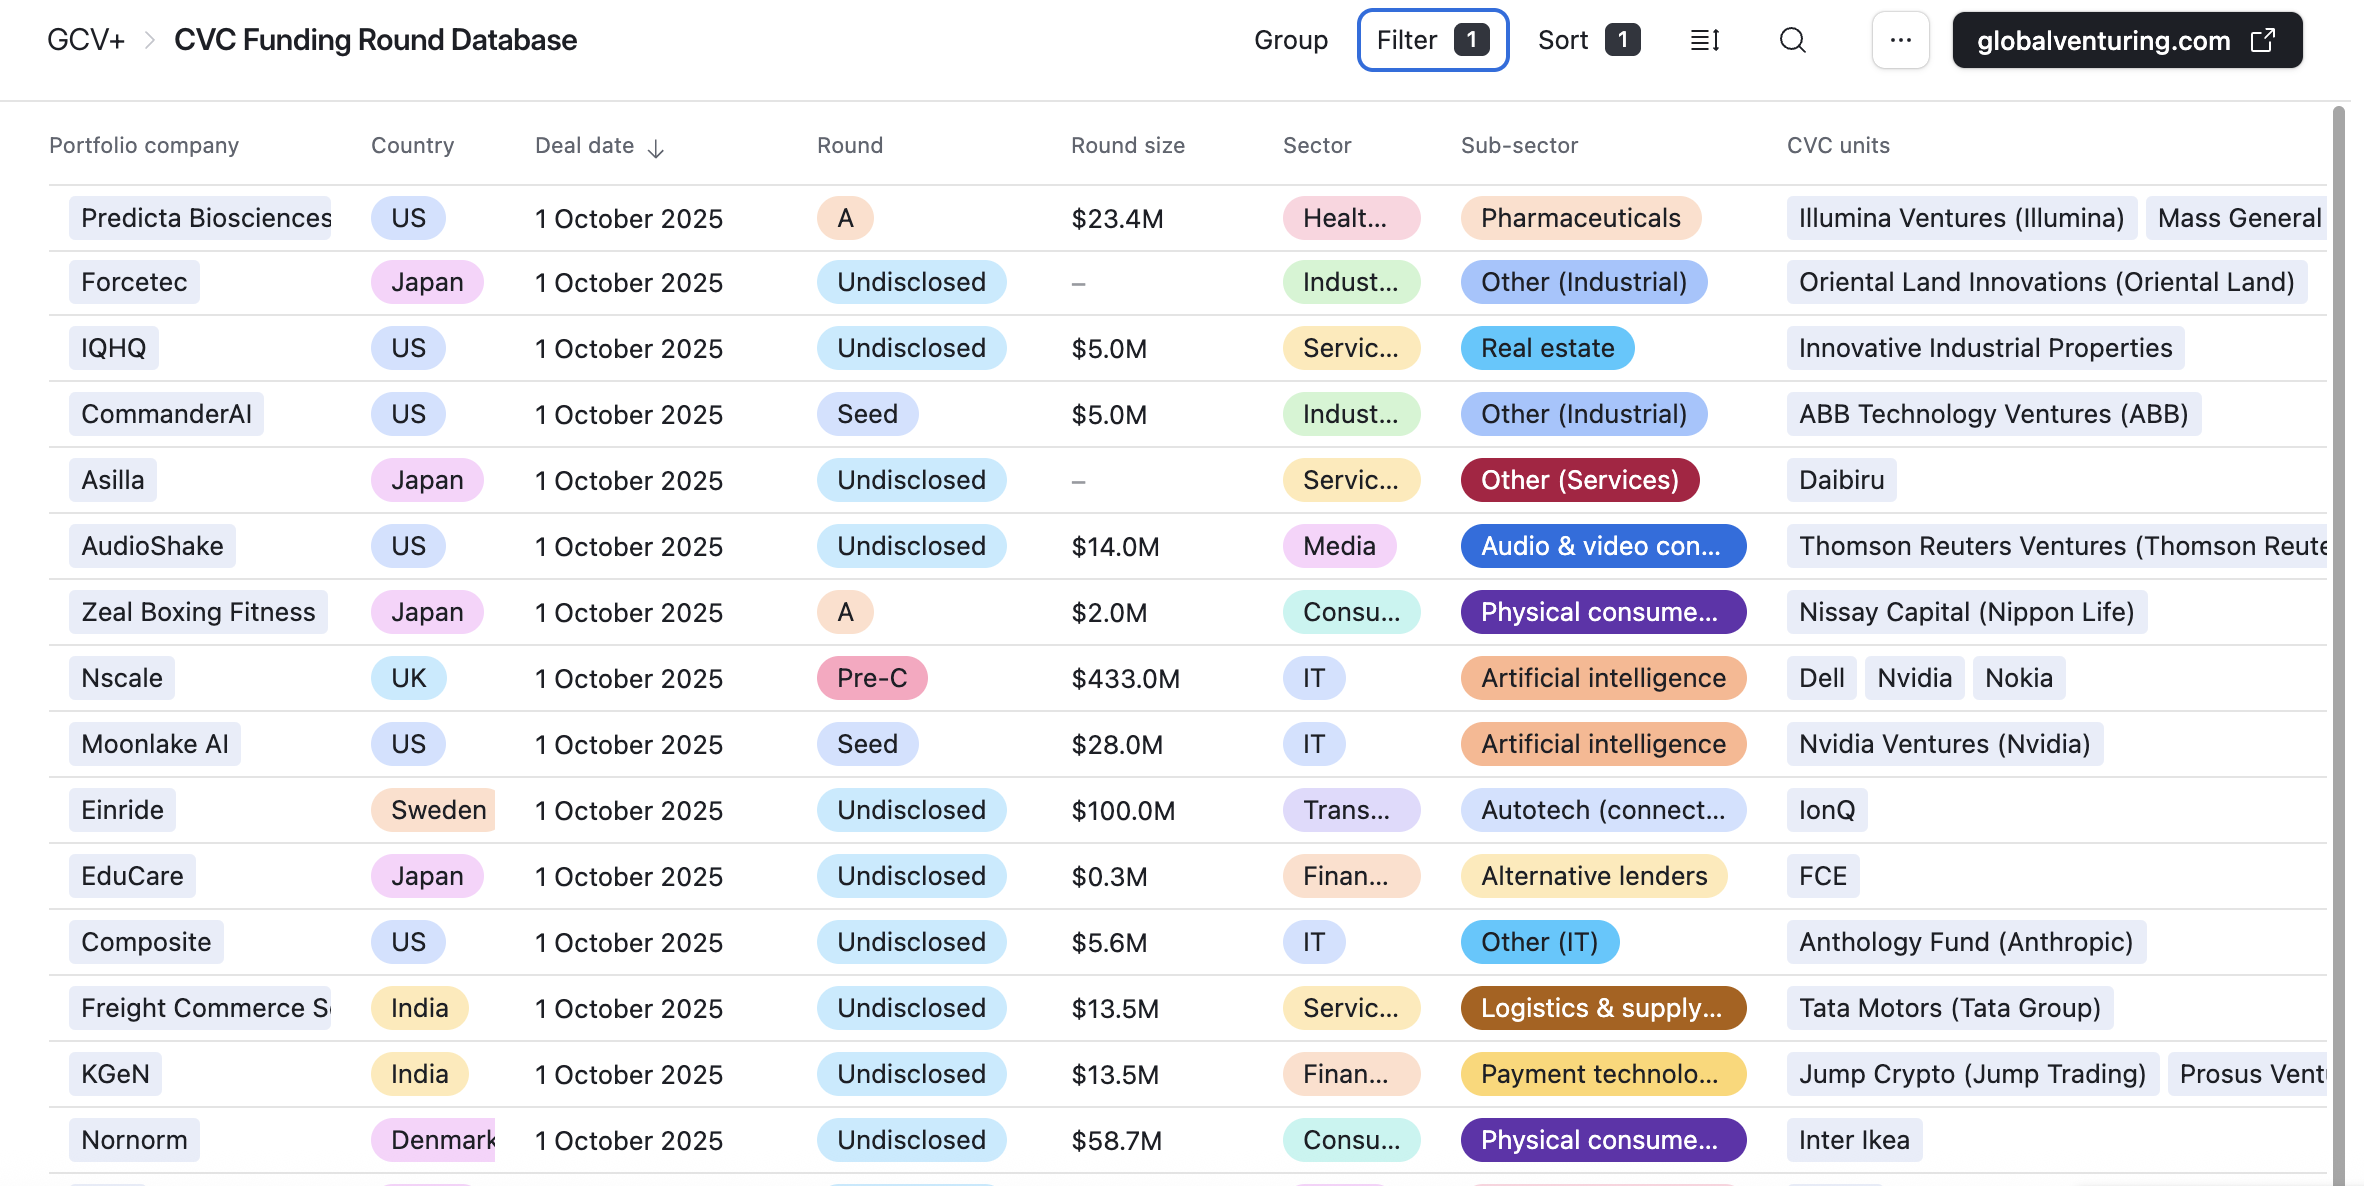Image resolution: width=2364 pixels, height=1186 pixels.
Task: Go to GCV+ breadcrumb
Action: [x=86, y=40]
